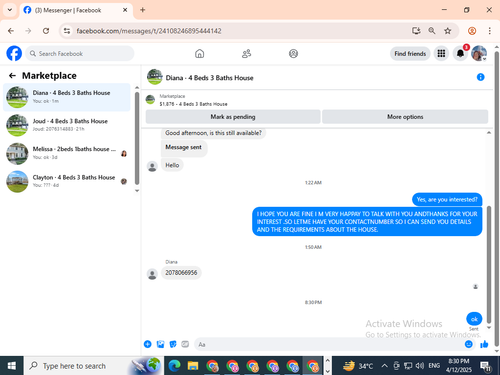The image size is (500, 375).
Task: Open the tab search dropdown arrow
Action: pyautogui.click(x=10, y=10)
